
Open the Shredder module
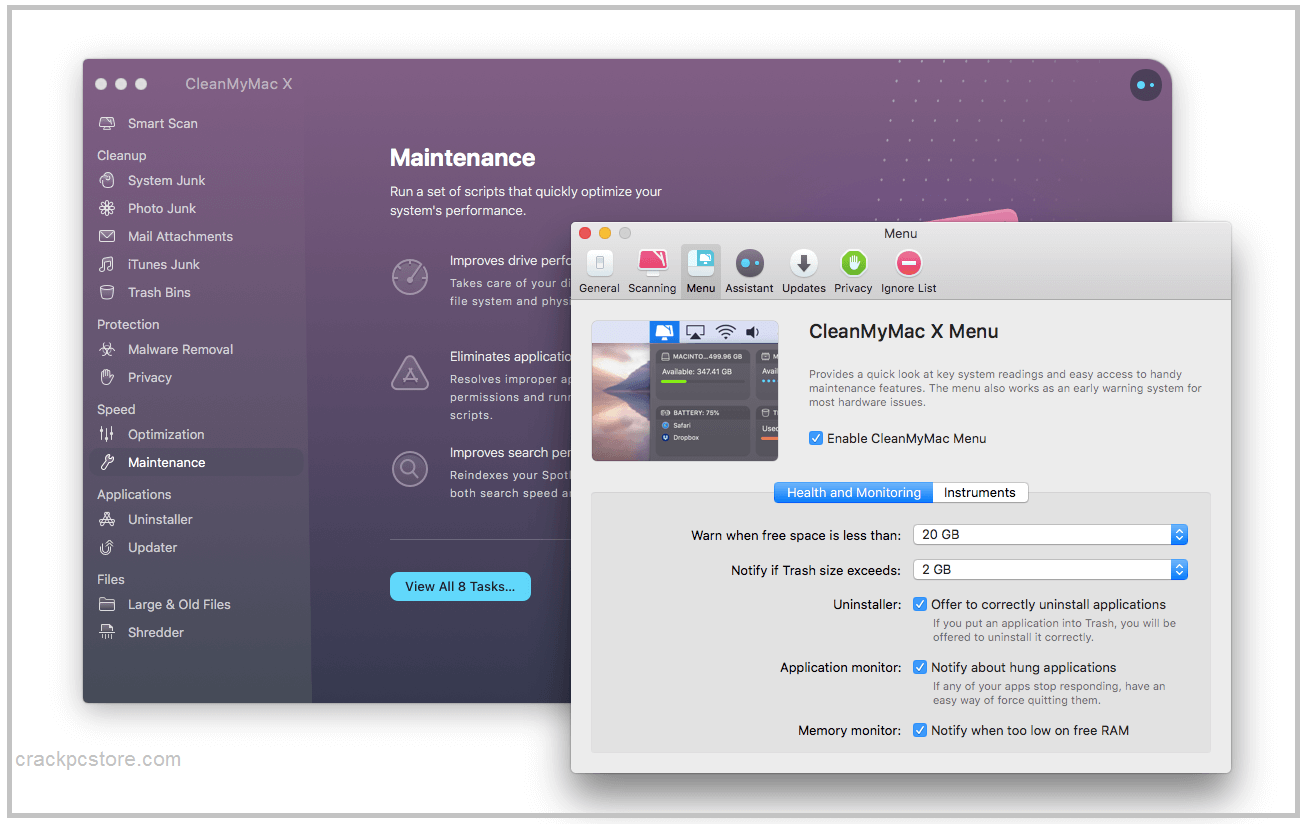pos(141,632)
